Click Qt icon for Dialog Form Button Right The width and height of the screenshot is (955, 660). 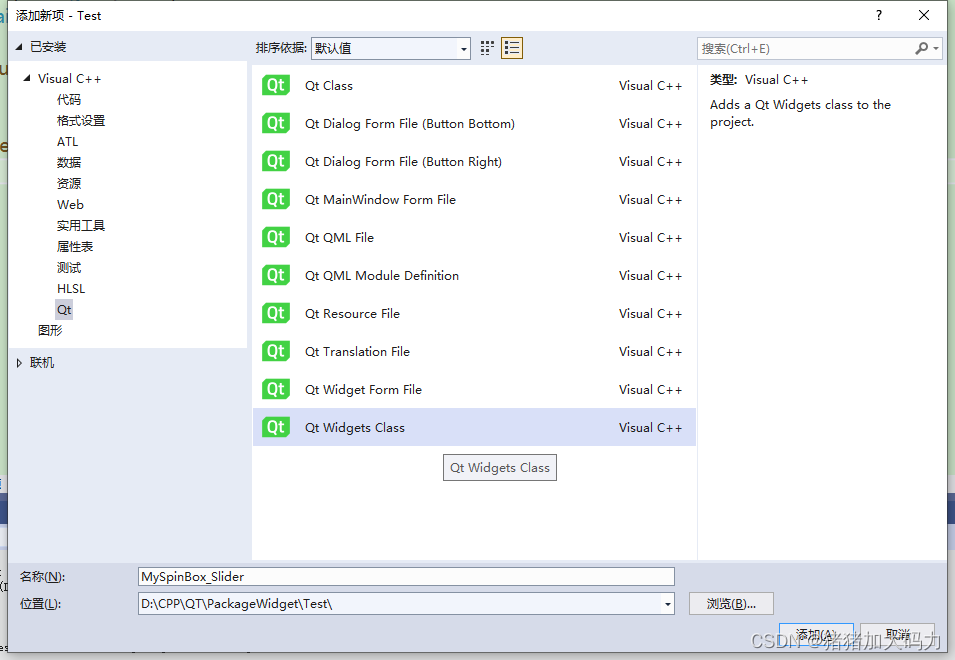click(x=275, y=161)
